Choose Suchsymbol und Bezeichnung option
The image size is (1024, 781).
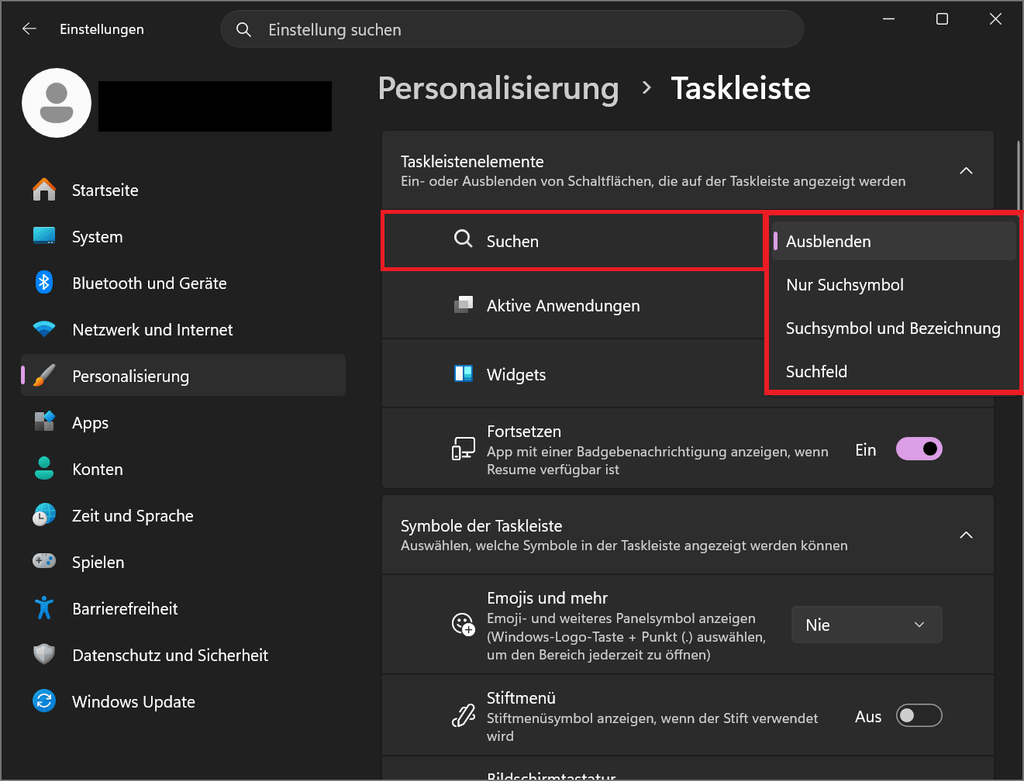point(894,328)
